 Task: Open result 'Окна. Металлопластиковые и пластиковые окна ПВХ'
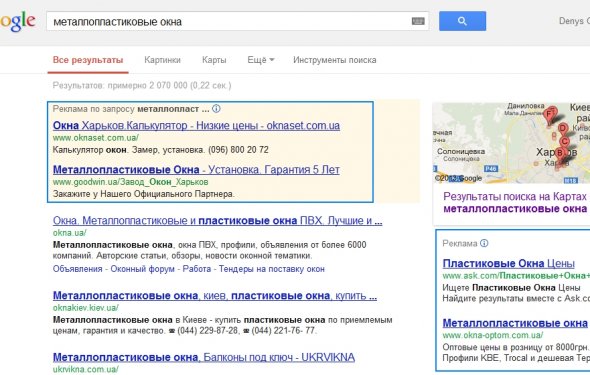point(217,220)
